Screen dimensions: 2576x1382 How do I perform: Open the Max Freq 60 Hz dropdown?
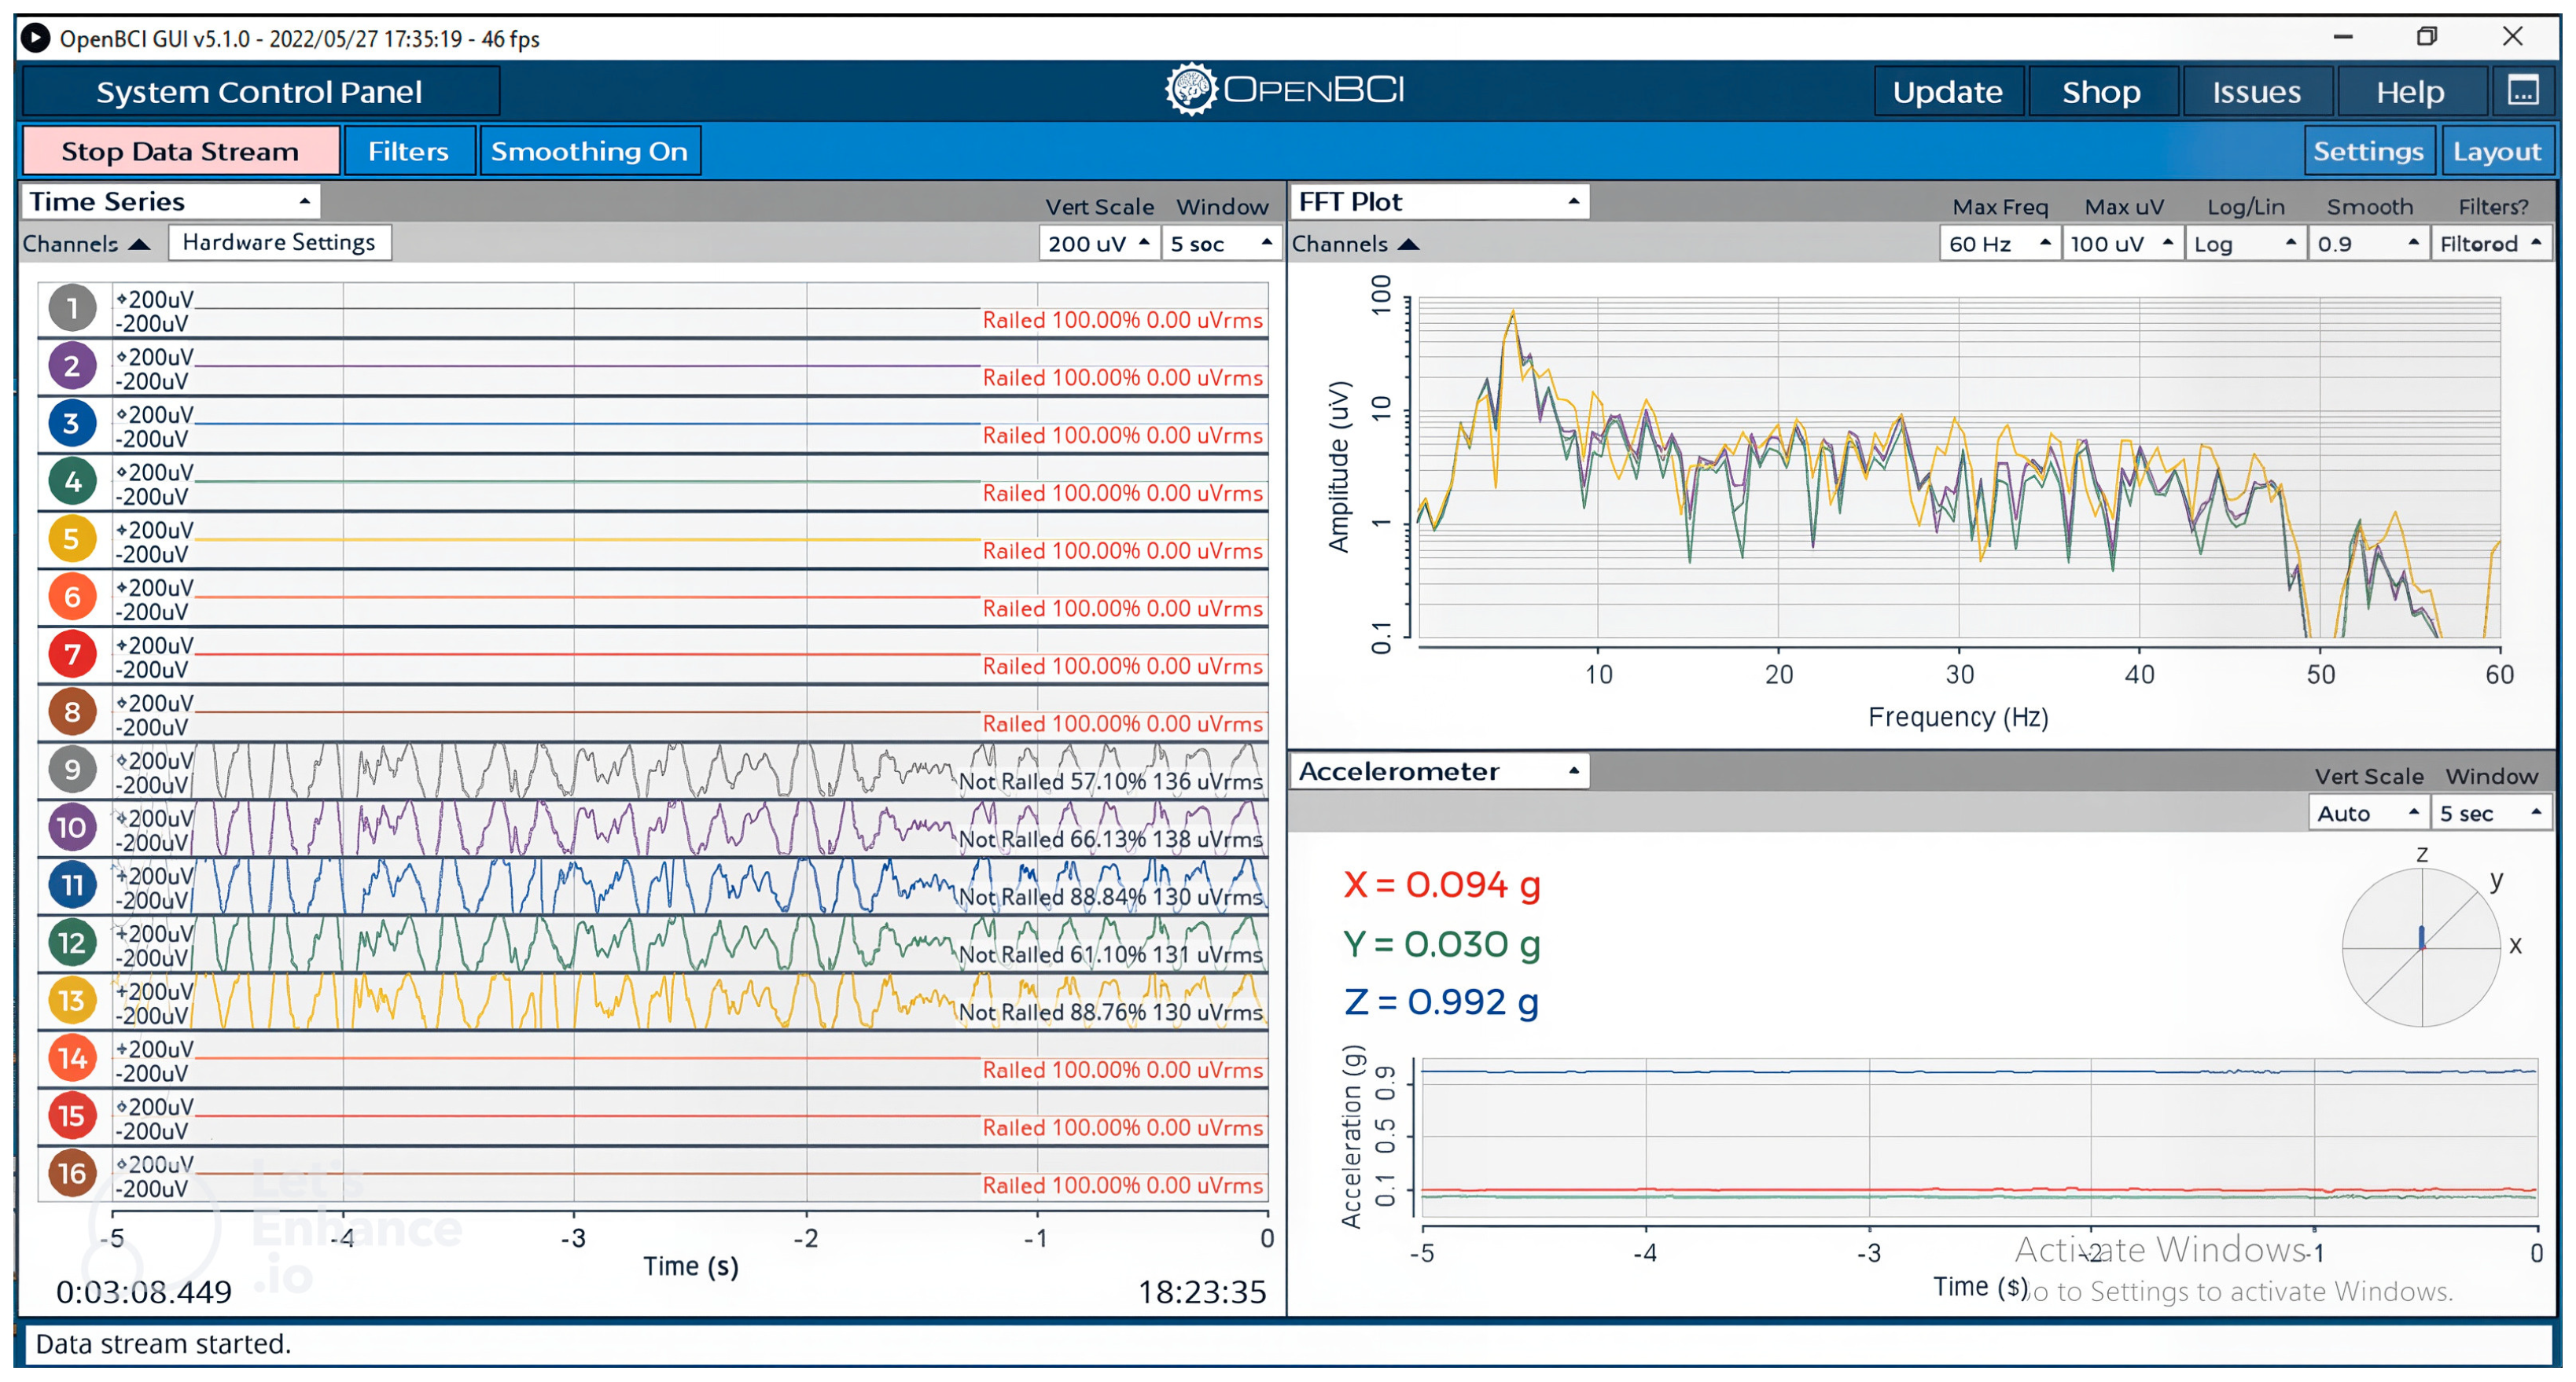pyautogui.click(x=1998, y=244)
